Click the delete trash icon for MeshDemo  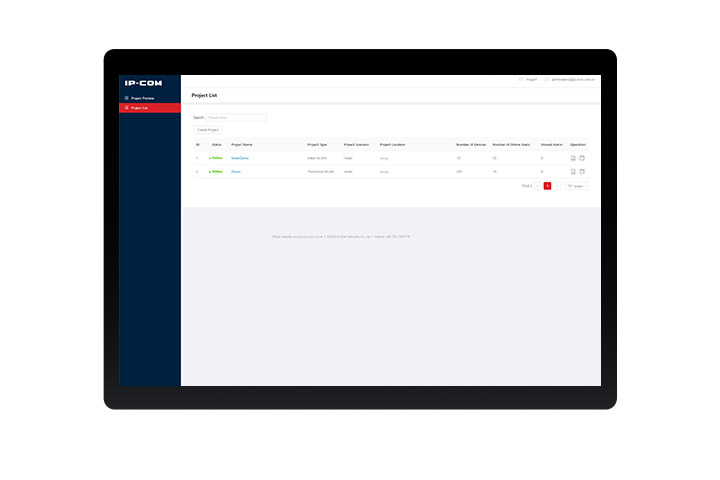click(x=582, y=158)
